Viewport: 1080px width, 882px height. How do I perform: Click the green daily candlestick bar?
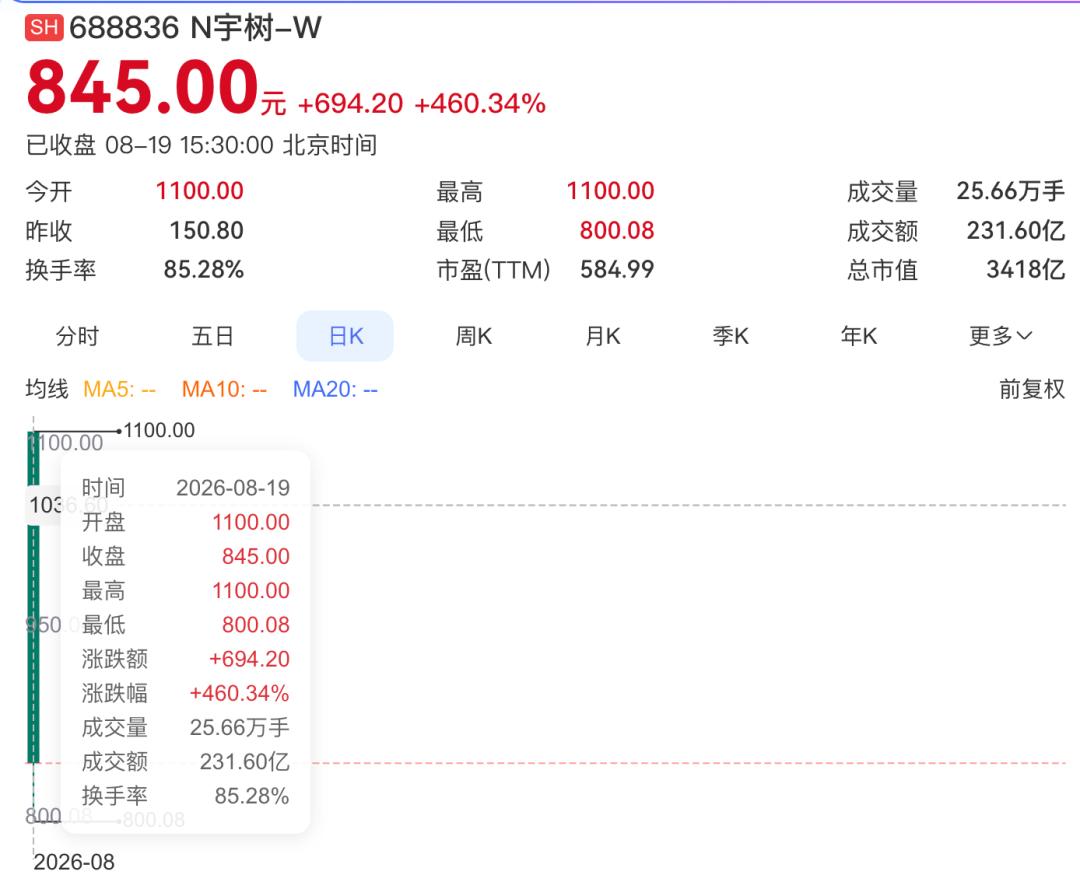coord(33,598)
